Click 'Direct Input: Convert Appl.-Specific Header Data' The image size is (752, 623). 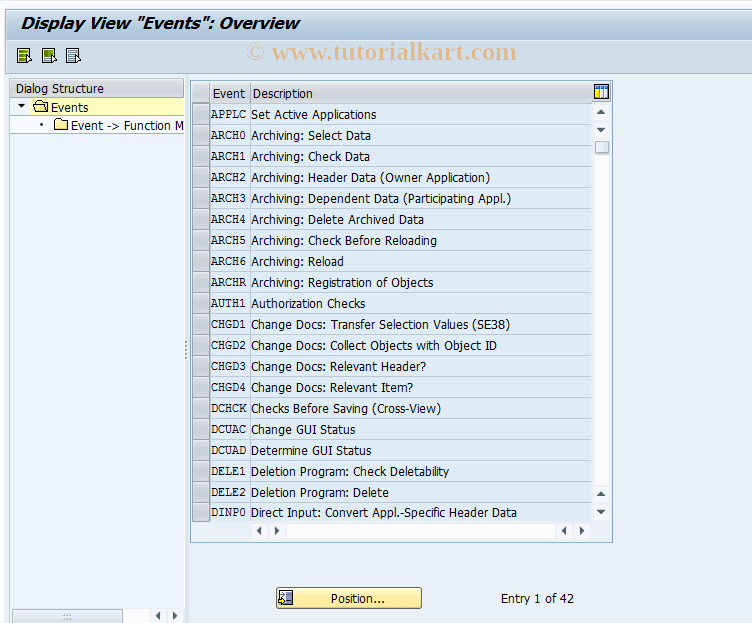click(x=421, y=512)
